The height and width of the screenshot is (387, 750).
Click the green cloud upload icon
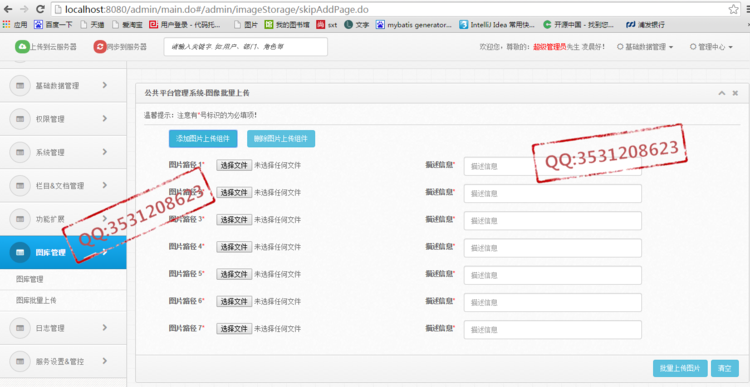click(x=22, y=46)
